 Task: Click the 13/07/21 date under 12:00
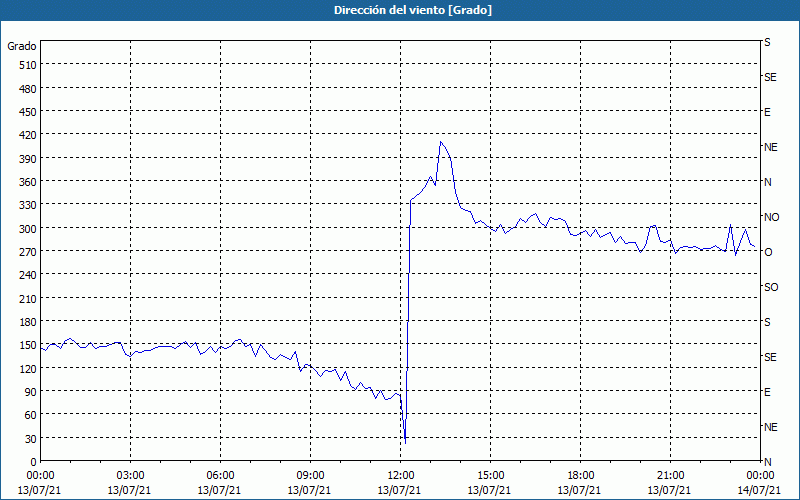pyautogui.click(x=399, y=490)
